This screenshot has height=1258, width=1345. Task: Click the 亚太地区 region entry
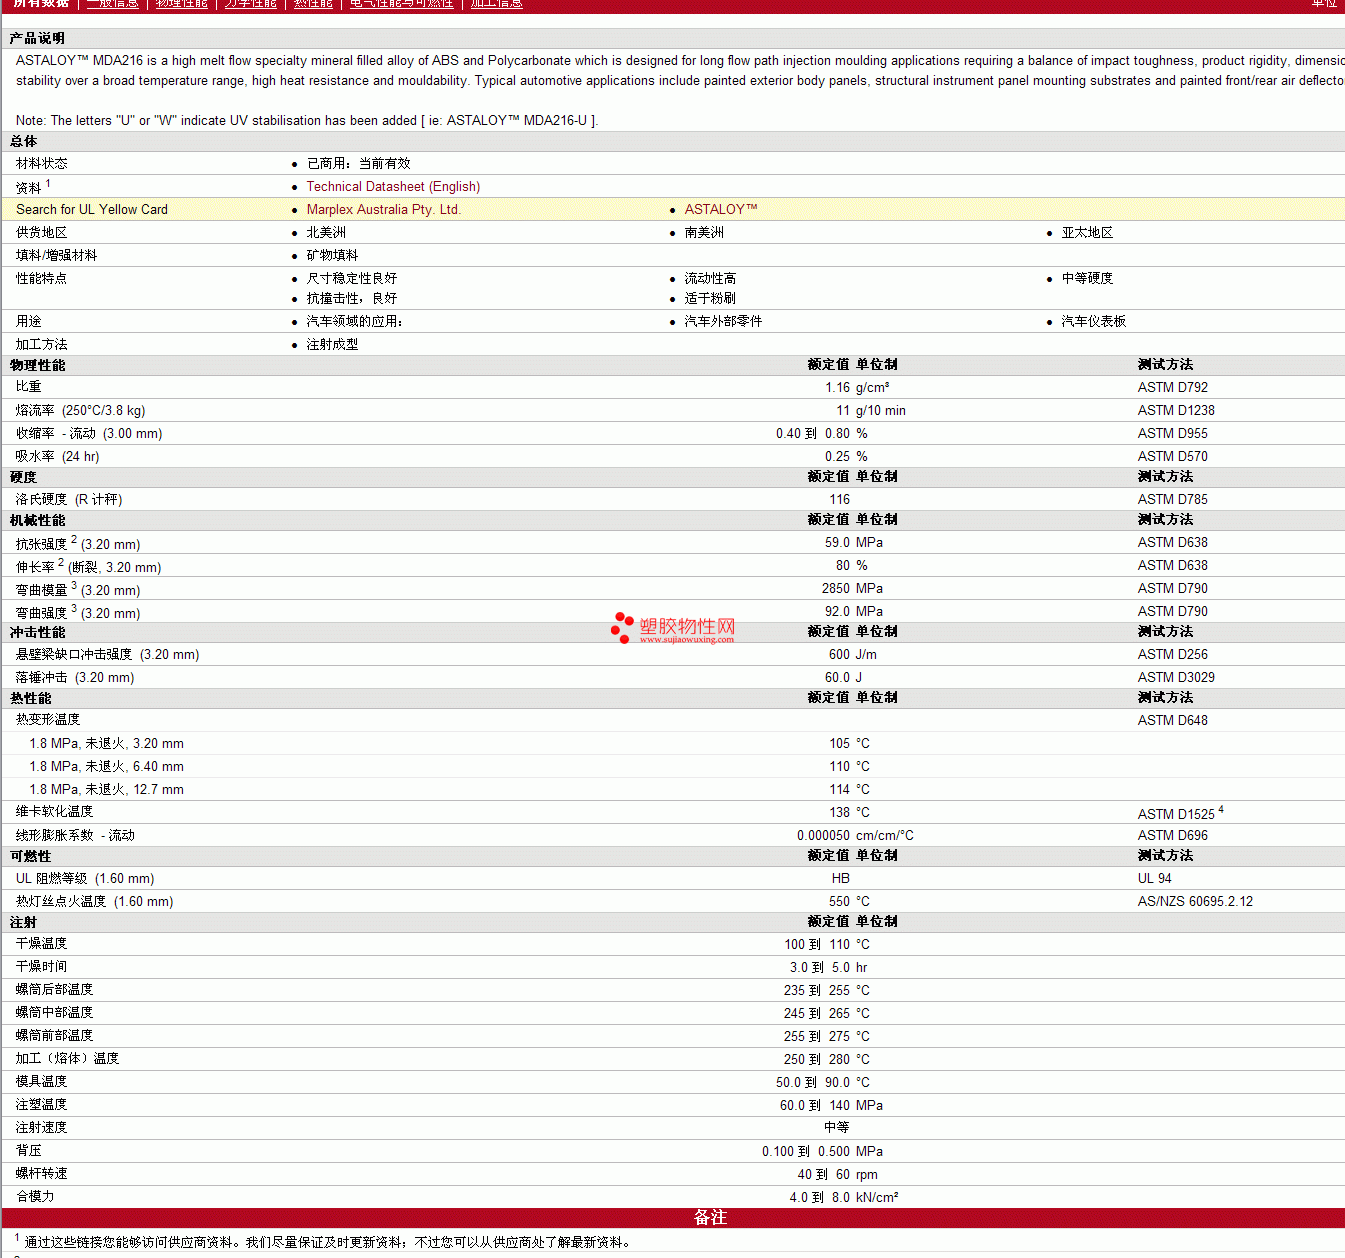1087,233
